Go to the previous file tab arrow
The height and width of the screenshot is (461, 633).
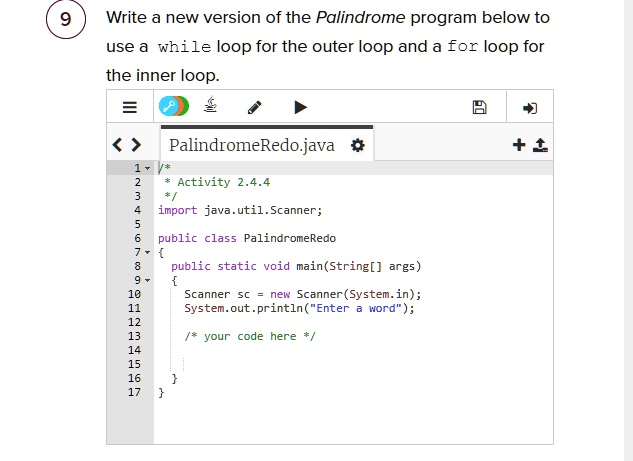tap(119, 146)
